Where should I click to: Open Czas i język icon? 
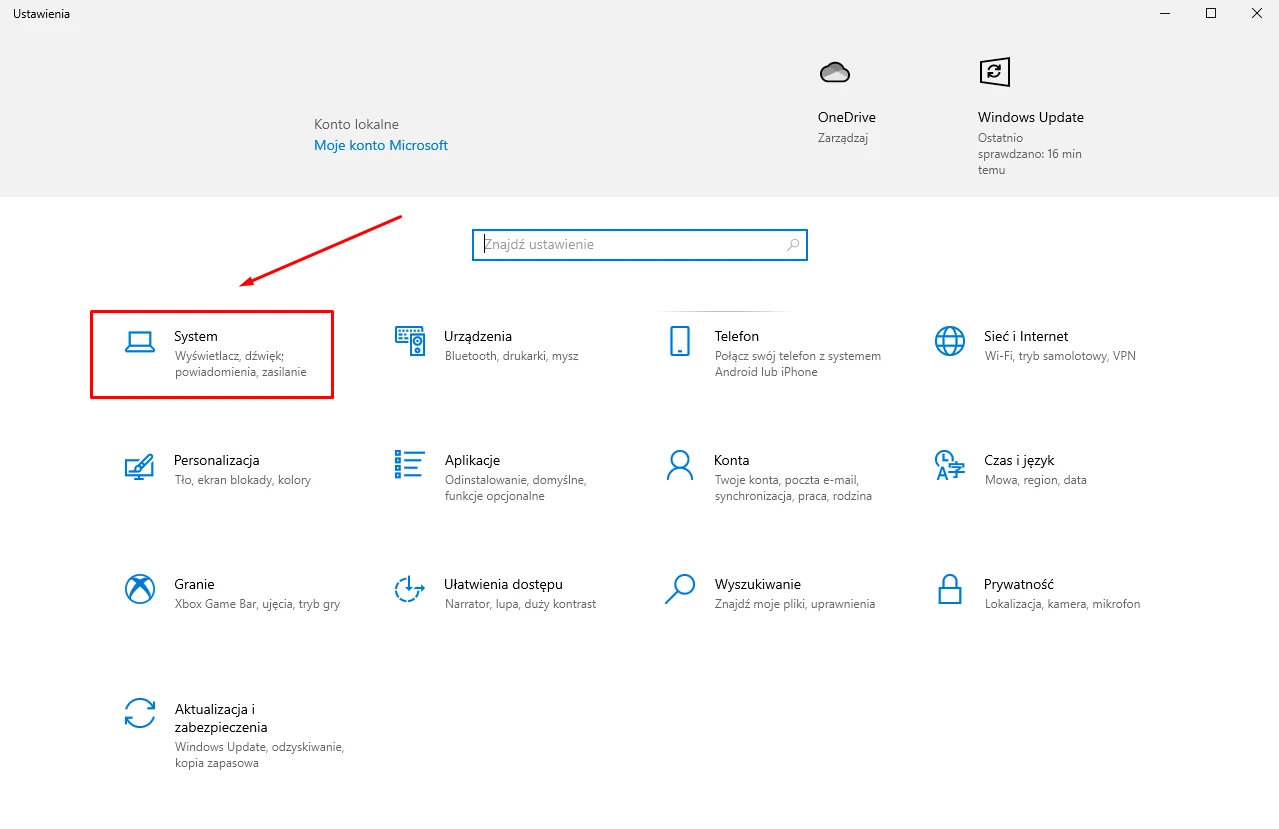tap(949, 465)
